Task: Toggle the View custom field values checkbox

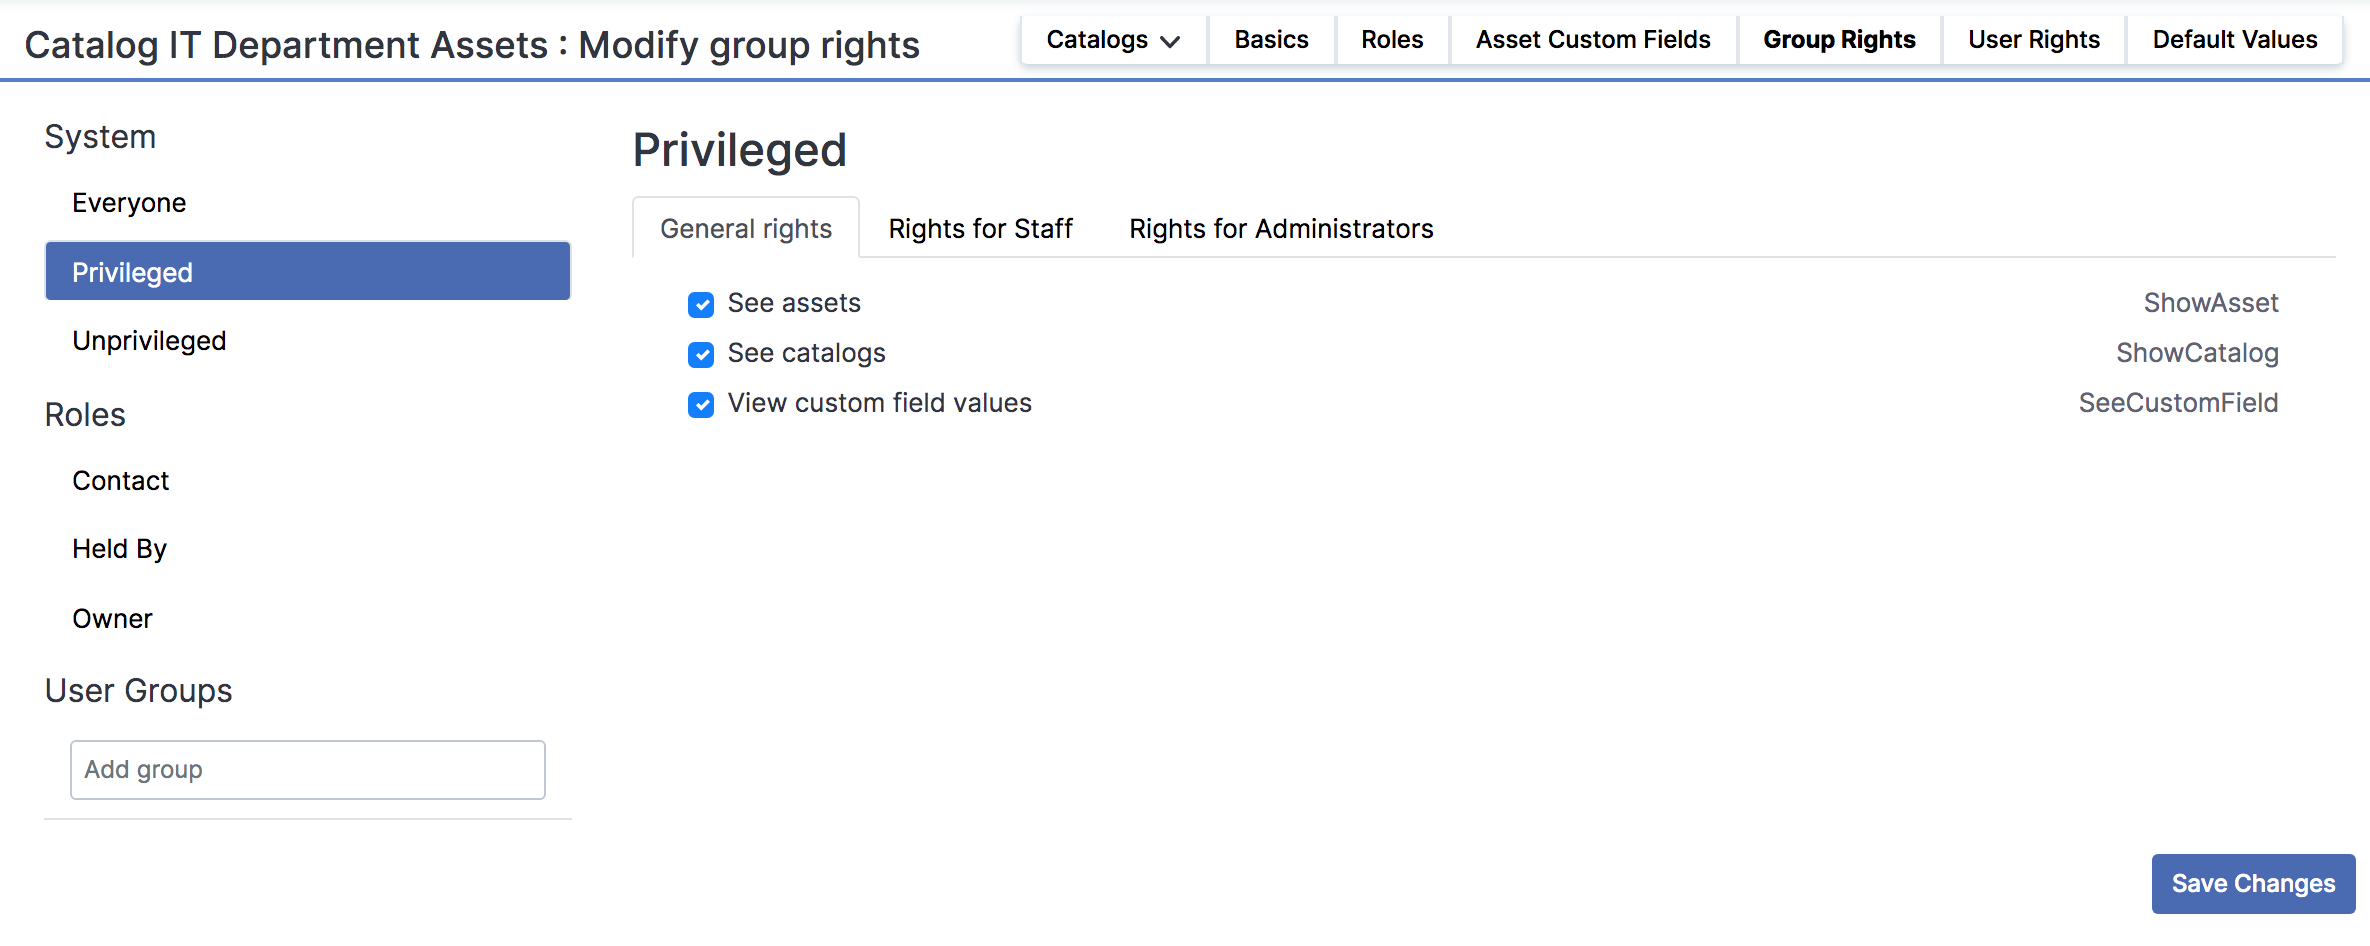Action: pos(701,404)
